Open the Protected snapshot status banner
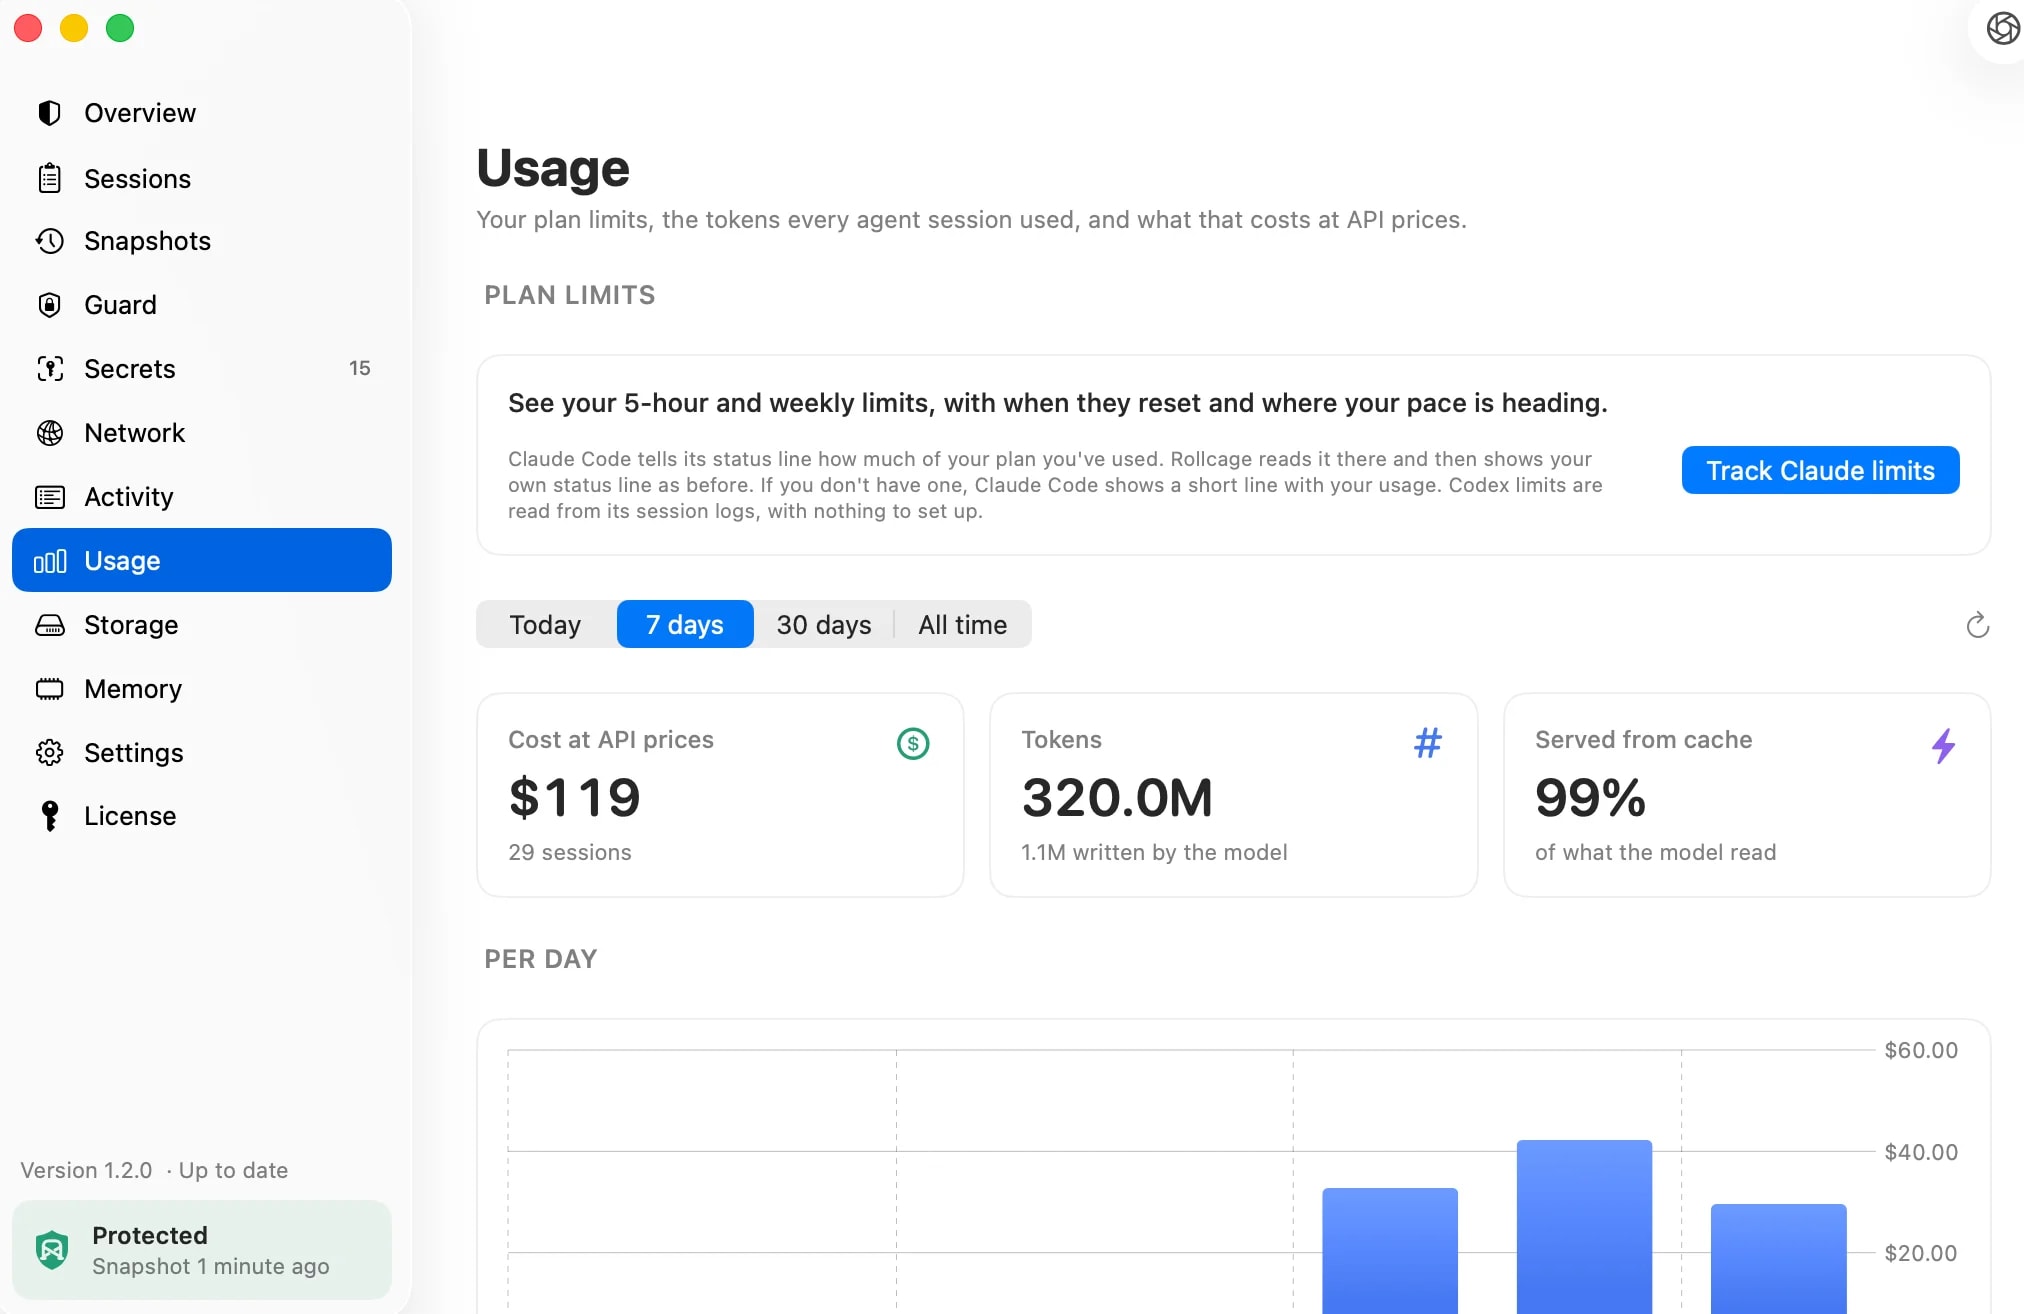 click(202, 1250)
